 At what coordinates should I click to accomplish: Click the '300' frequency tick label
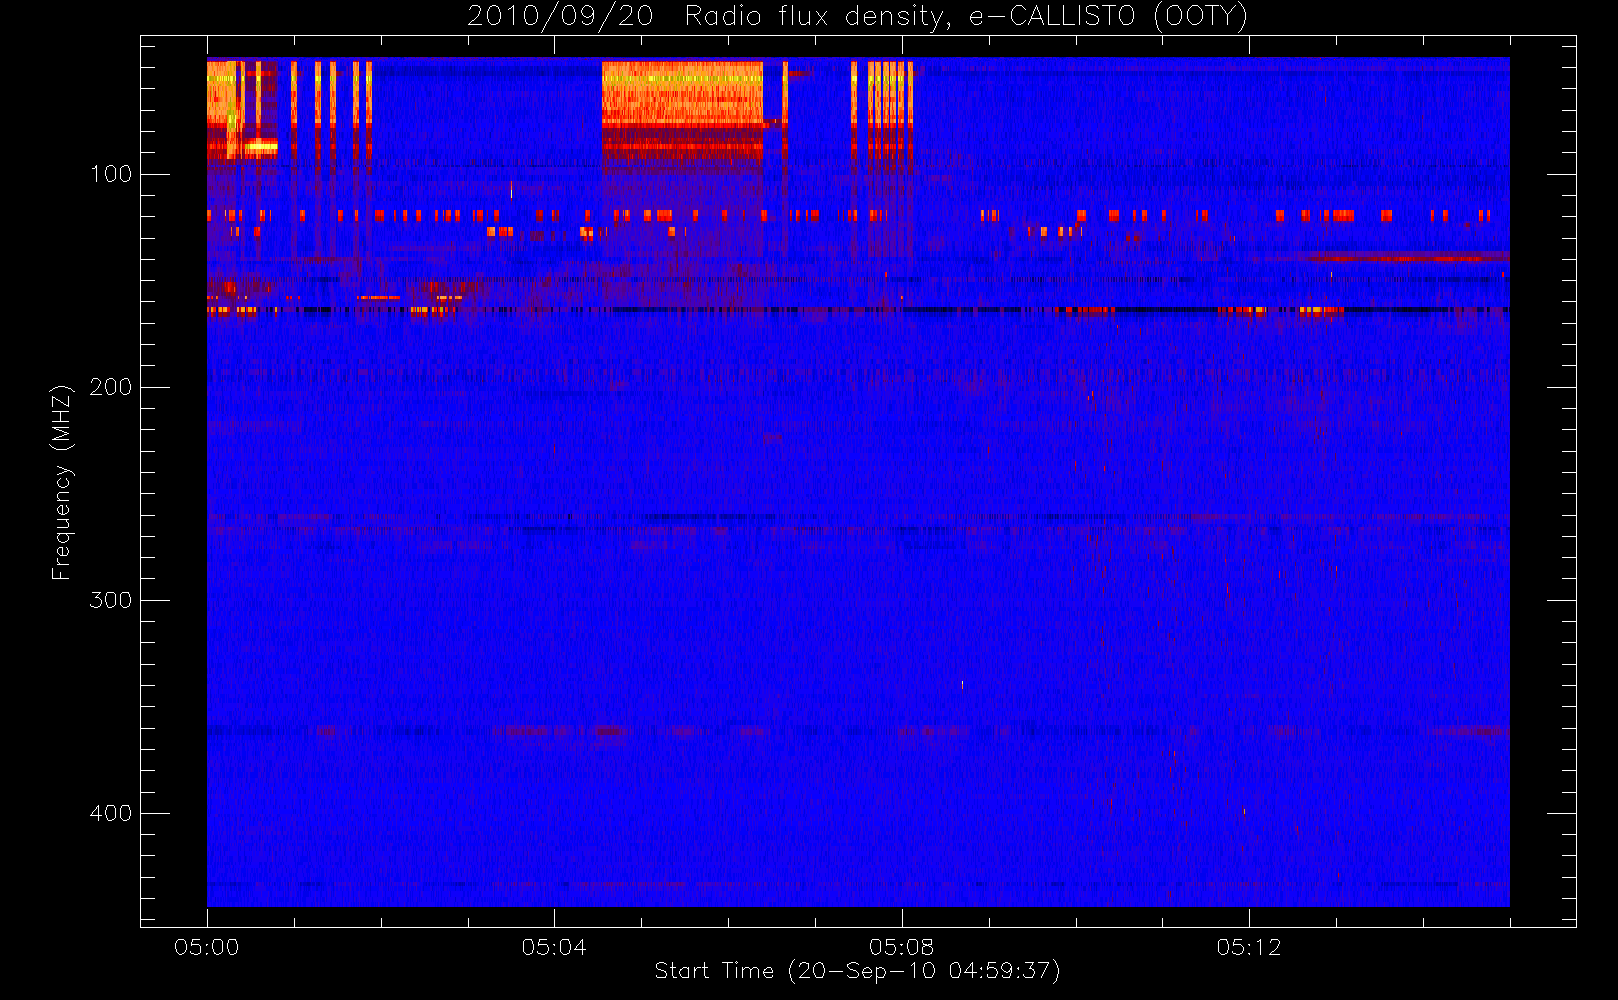[111, 600]
